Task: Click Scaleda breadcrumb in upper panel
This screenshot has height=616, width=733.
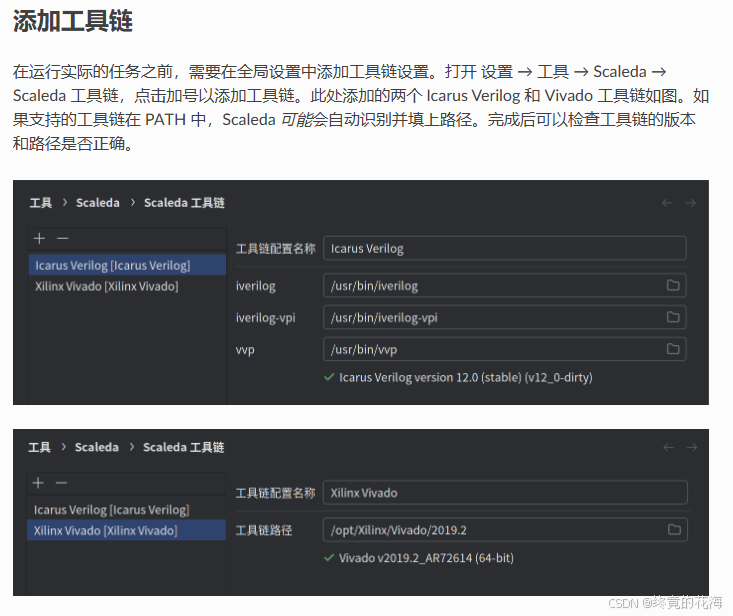Action: [98, 203]
